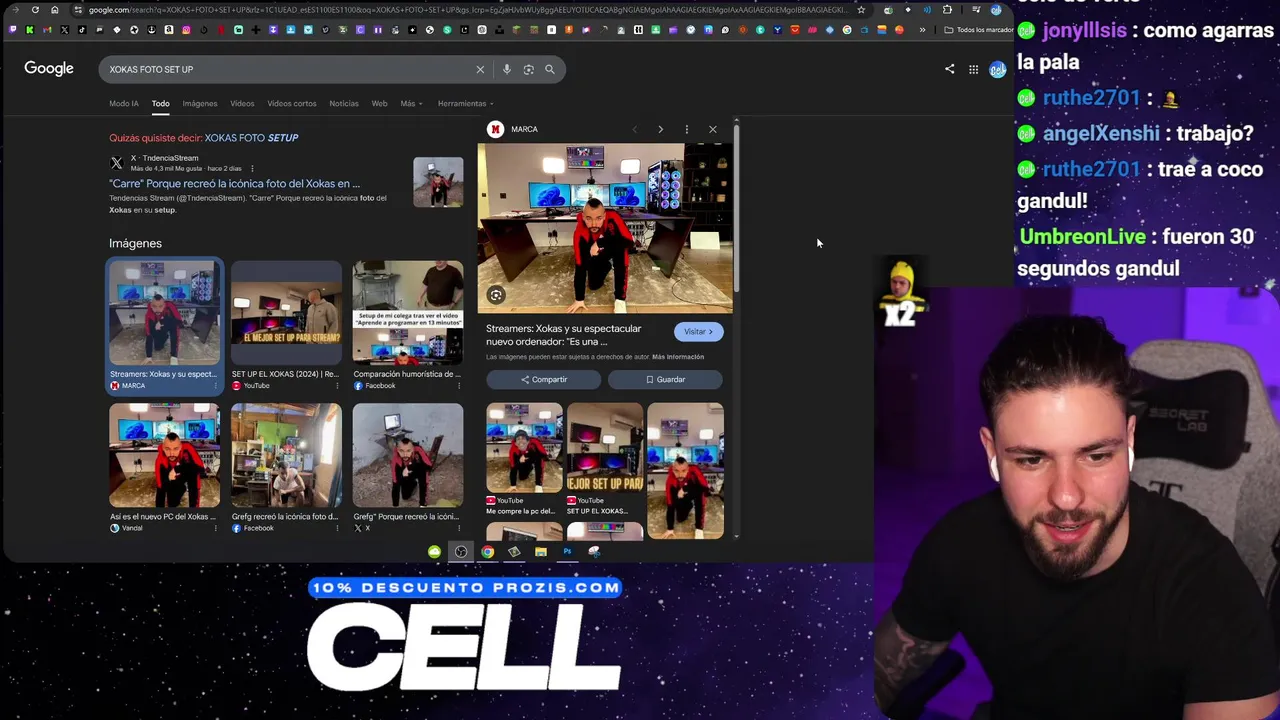1280x720 pixels.
Task: Open the Google account avatar
Action: 997,69
